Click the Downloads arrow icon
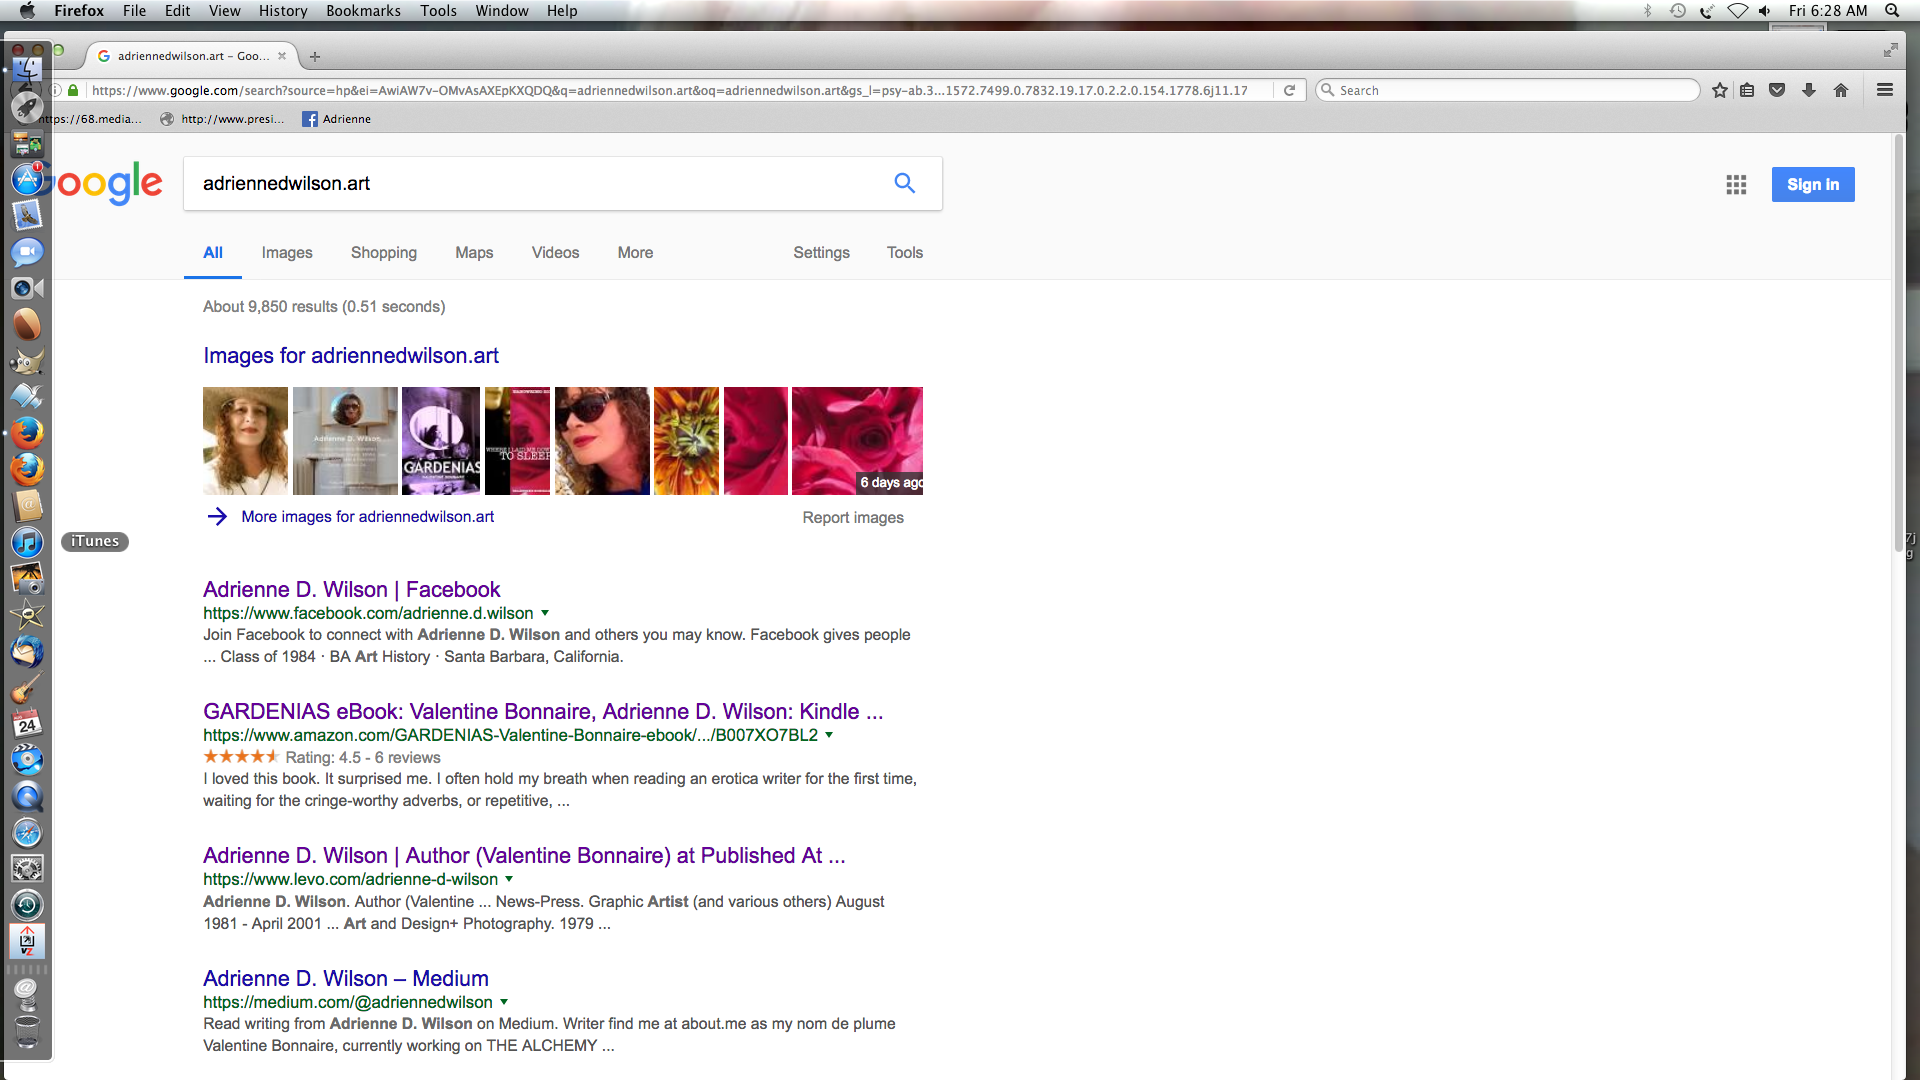 coord(1808,90)
